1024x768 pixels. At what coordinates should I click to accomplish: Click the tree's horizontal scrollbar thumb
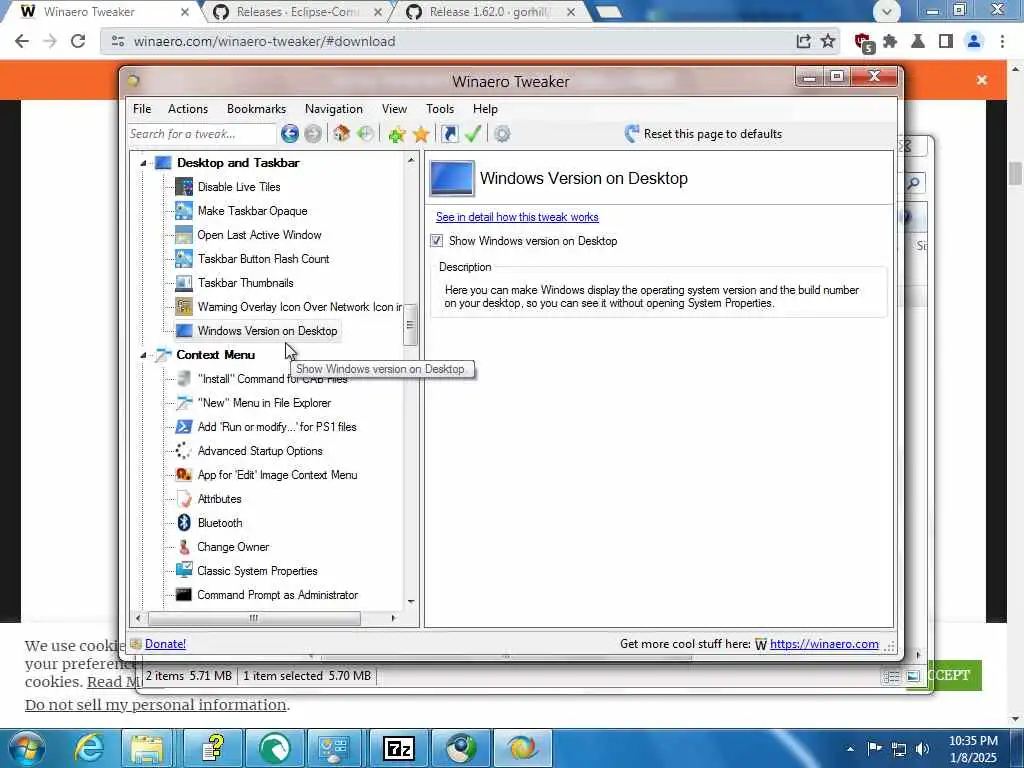[x=254, y=618]
